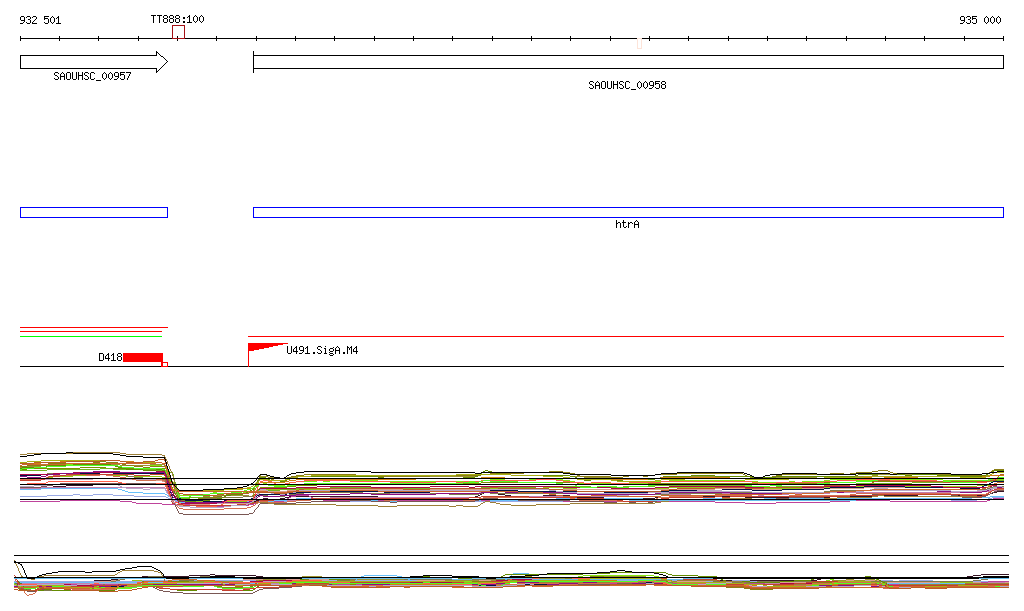Click the small gray marker on the ruler
This screenshot has height=611, width=1024.
point(640,42)
